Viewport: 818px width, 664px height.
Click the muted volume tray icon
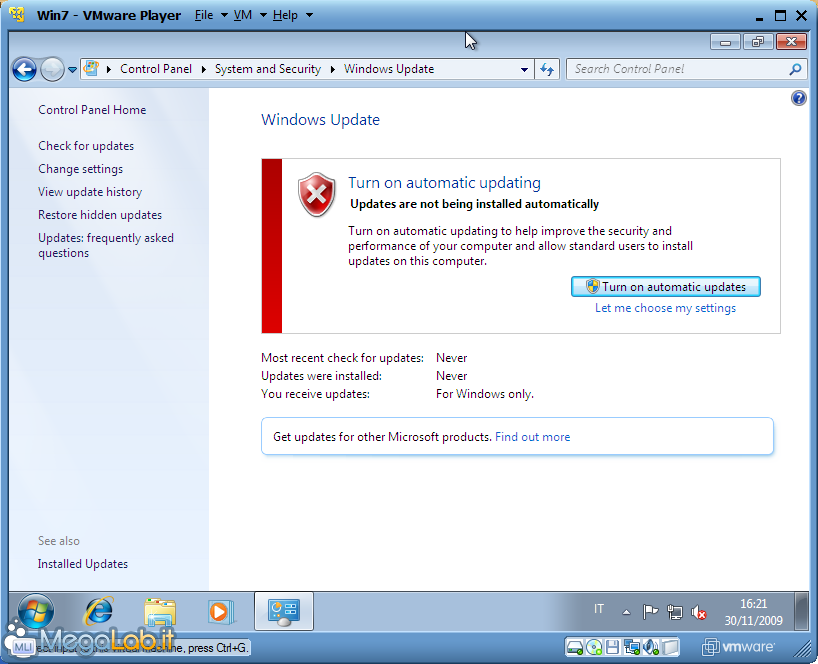(x=699, y=612)
